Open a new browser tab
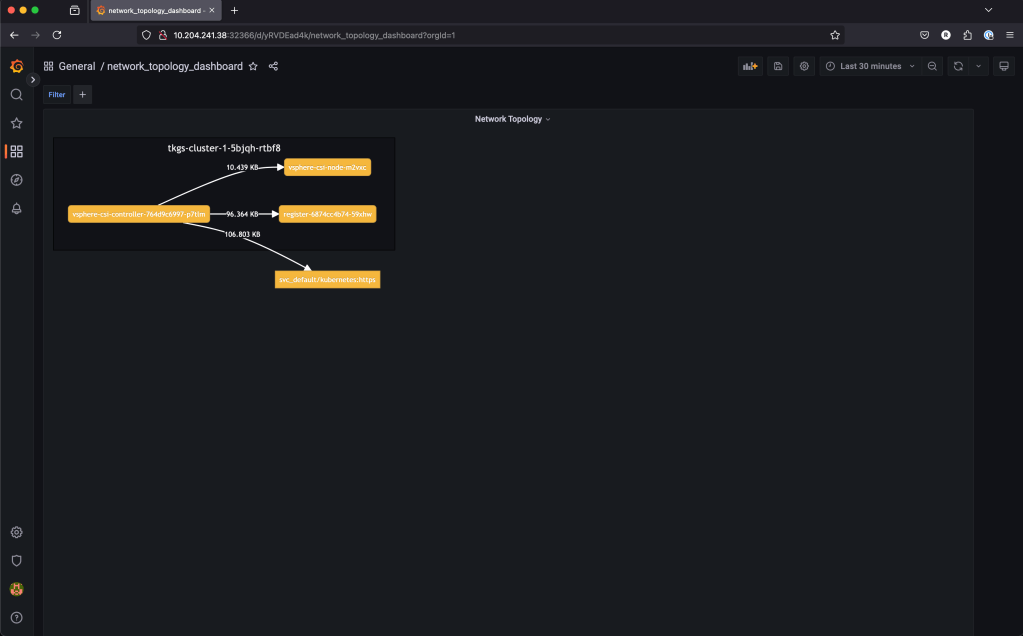 (x=234, y=10)
